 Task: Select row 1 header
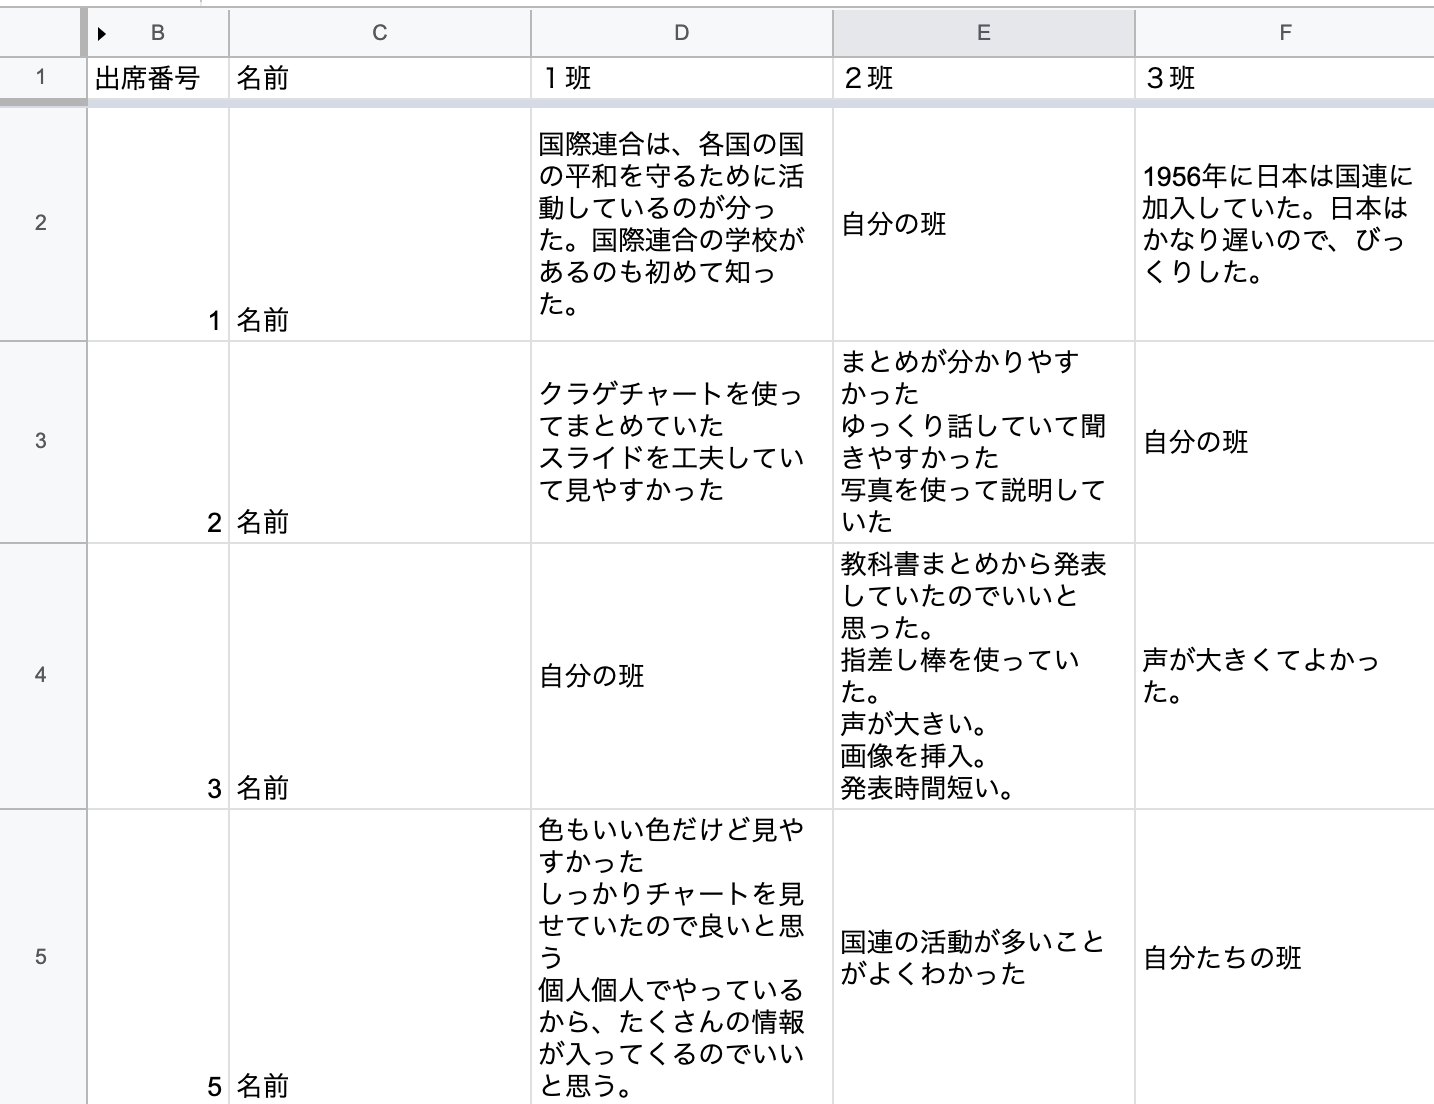click(x=41, y=78)
